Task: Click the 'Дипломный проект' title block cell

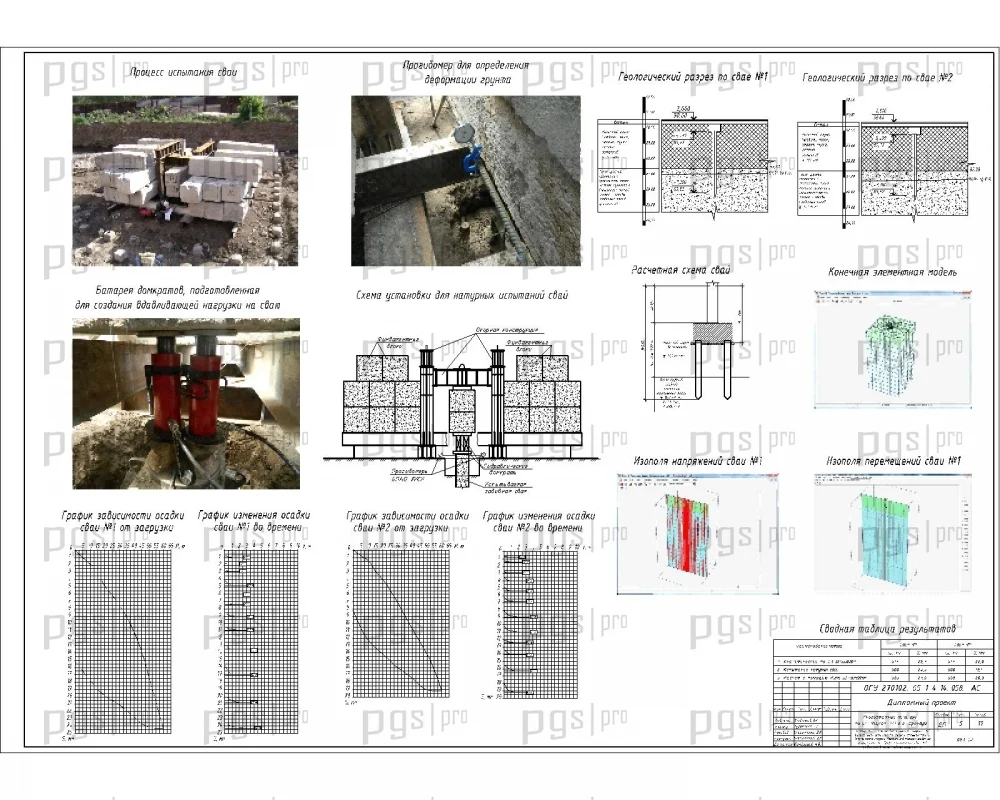Action: pyautogui.click(x=922, y=702)
